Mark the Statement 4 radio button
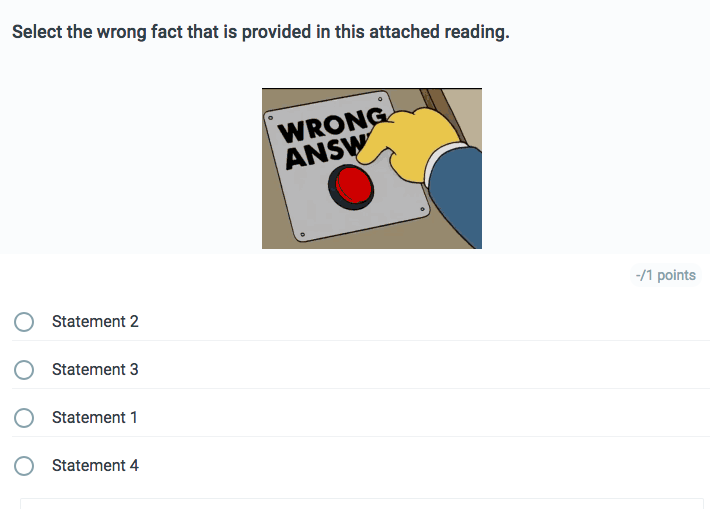The image size is (710, 509). [24, 466]
